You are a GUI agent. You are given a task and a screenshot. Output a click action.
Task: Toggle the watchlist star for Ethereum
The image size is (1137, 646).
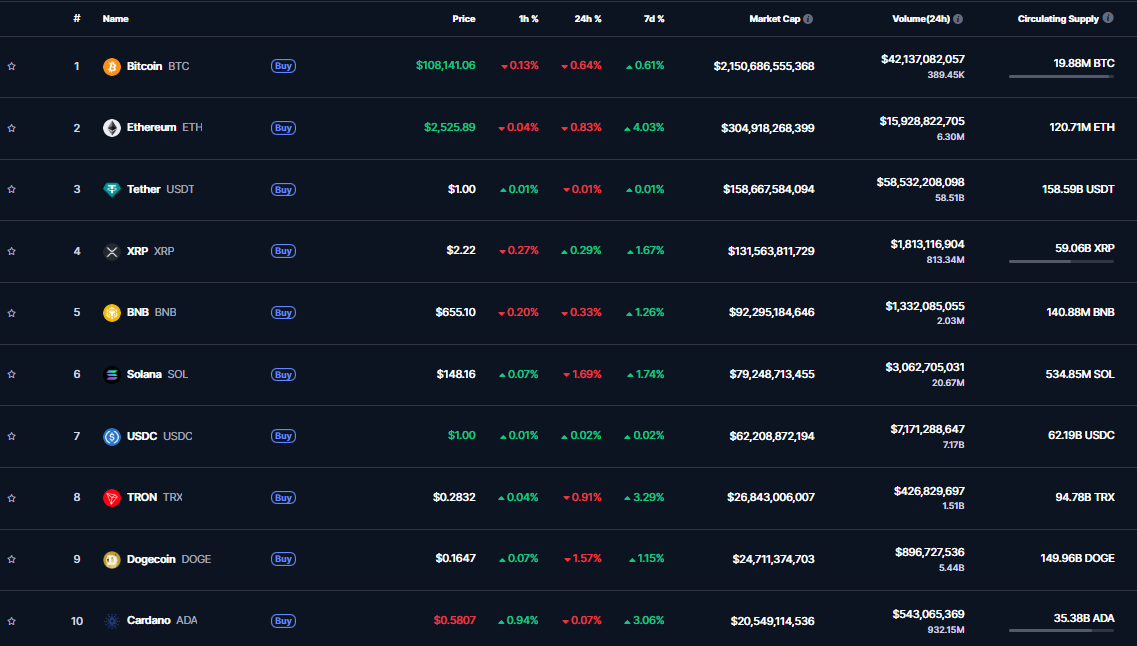pyautogui.click(x=12, y=128)
